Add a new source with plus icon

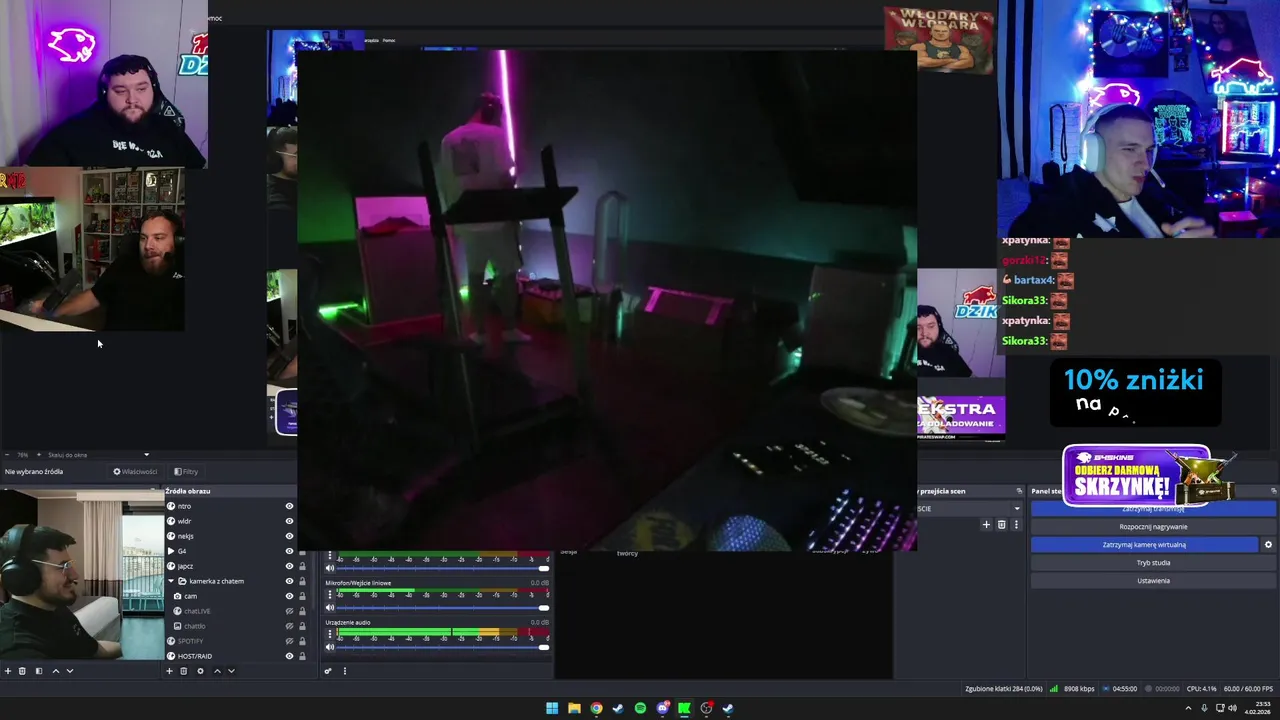[x=169, y=671]
